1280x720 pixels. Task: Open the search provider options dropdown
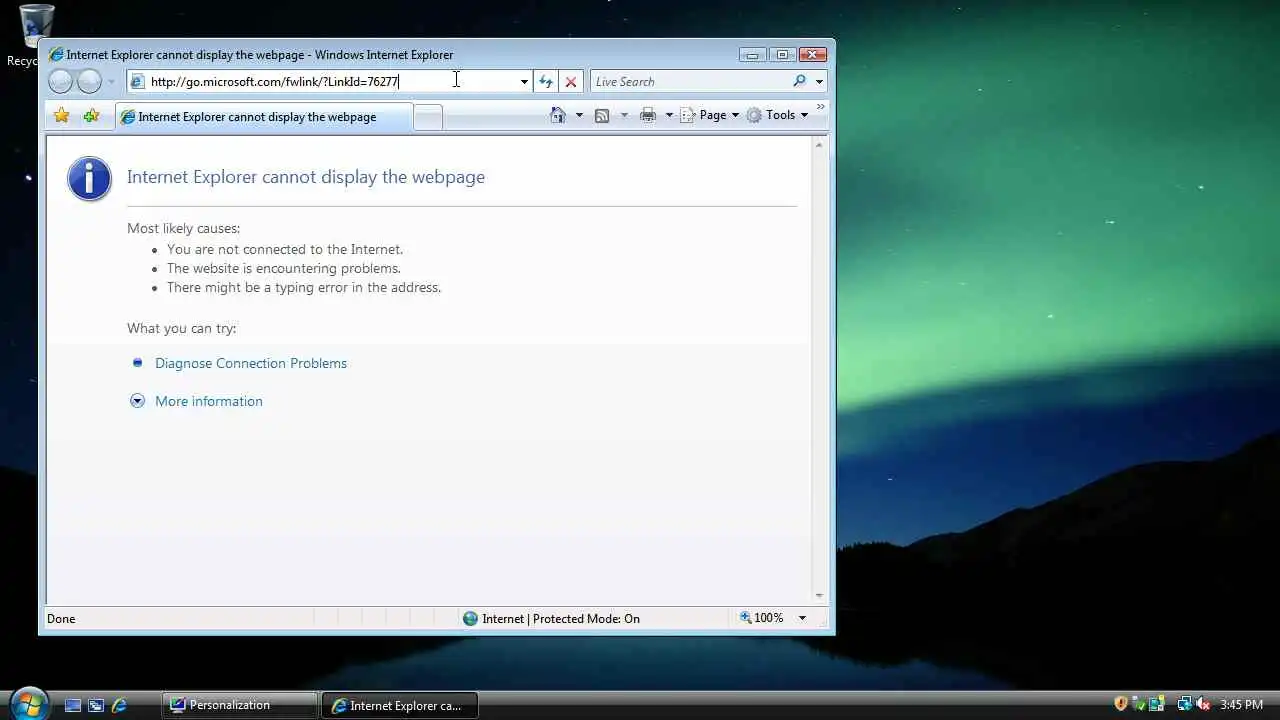[x=819, y=82]
